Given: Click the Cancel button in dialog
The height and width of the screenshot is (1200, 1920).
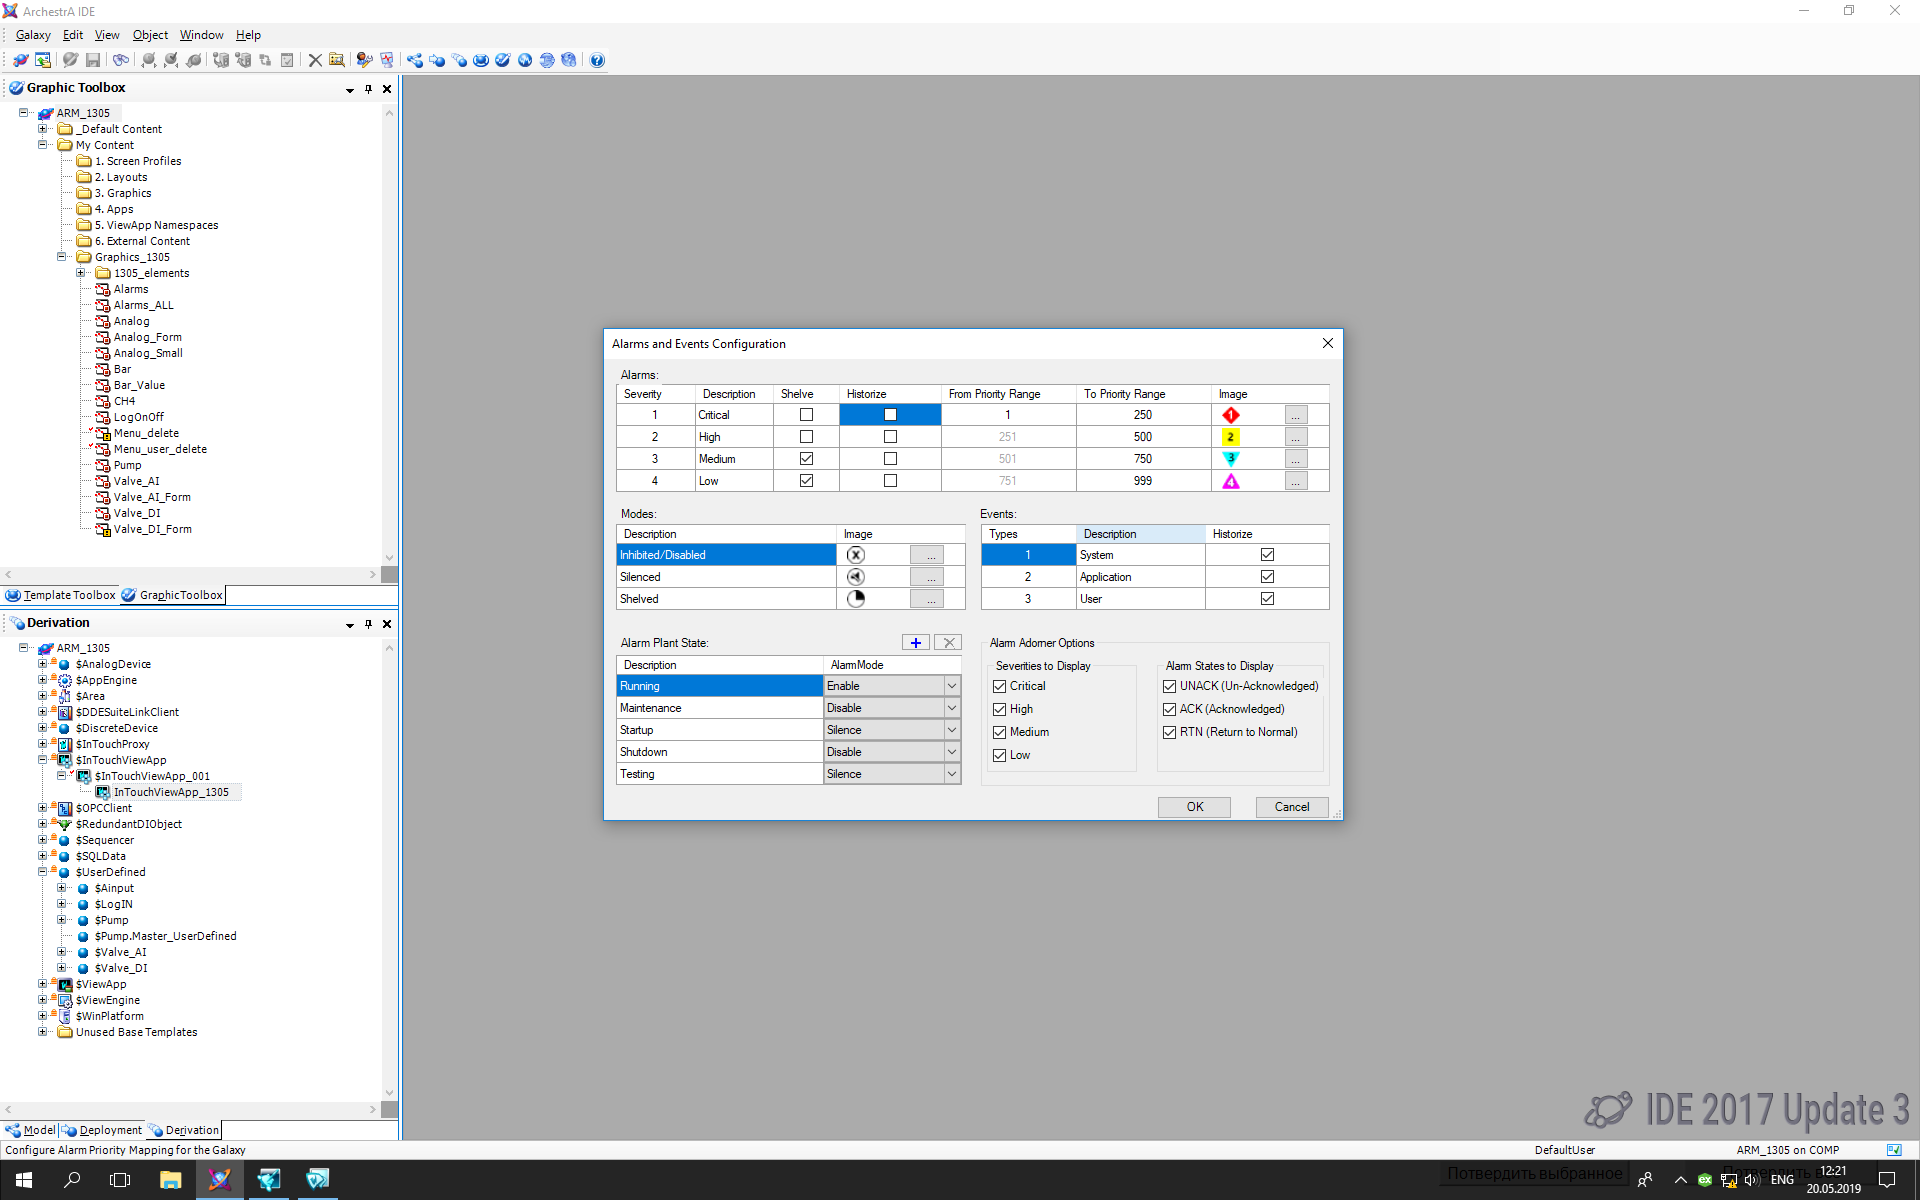Looking at the screenshot, I should pyautogui.click(x=1291, y=807).
